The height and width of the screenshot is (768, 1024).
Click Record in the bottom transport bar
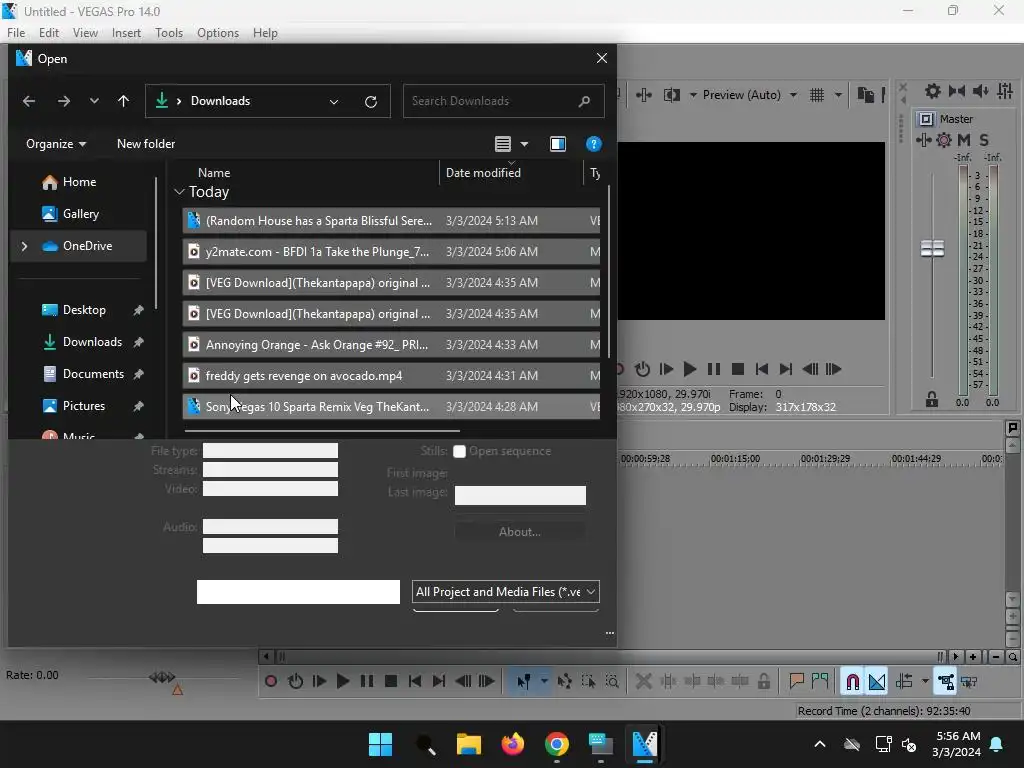click(270, 681)
